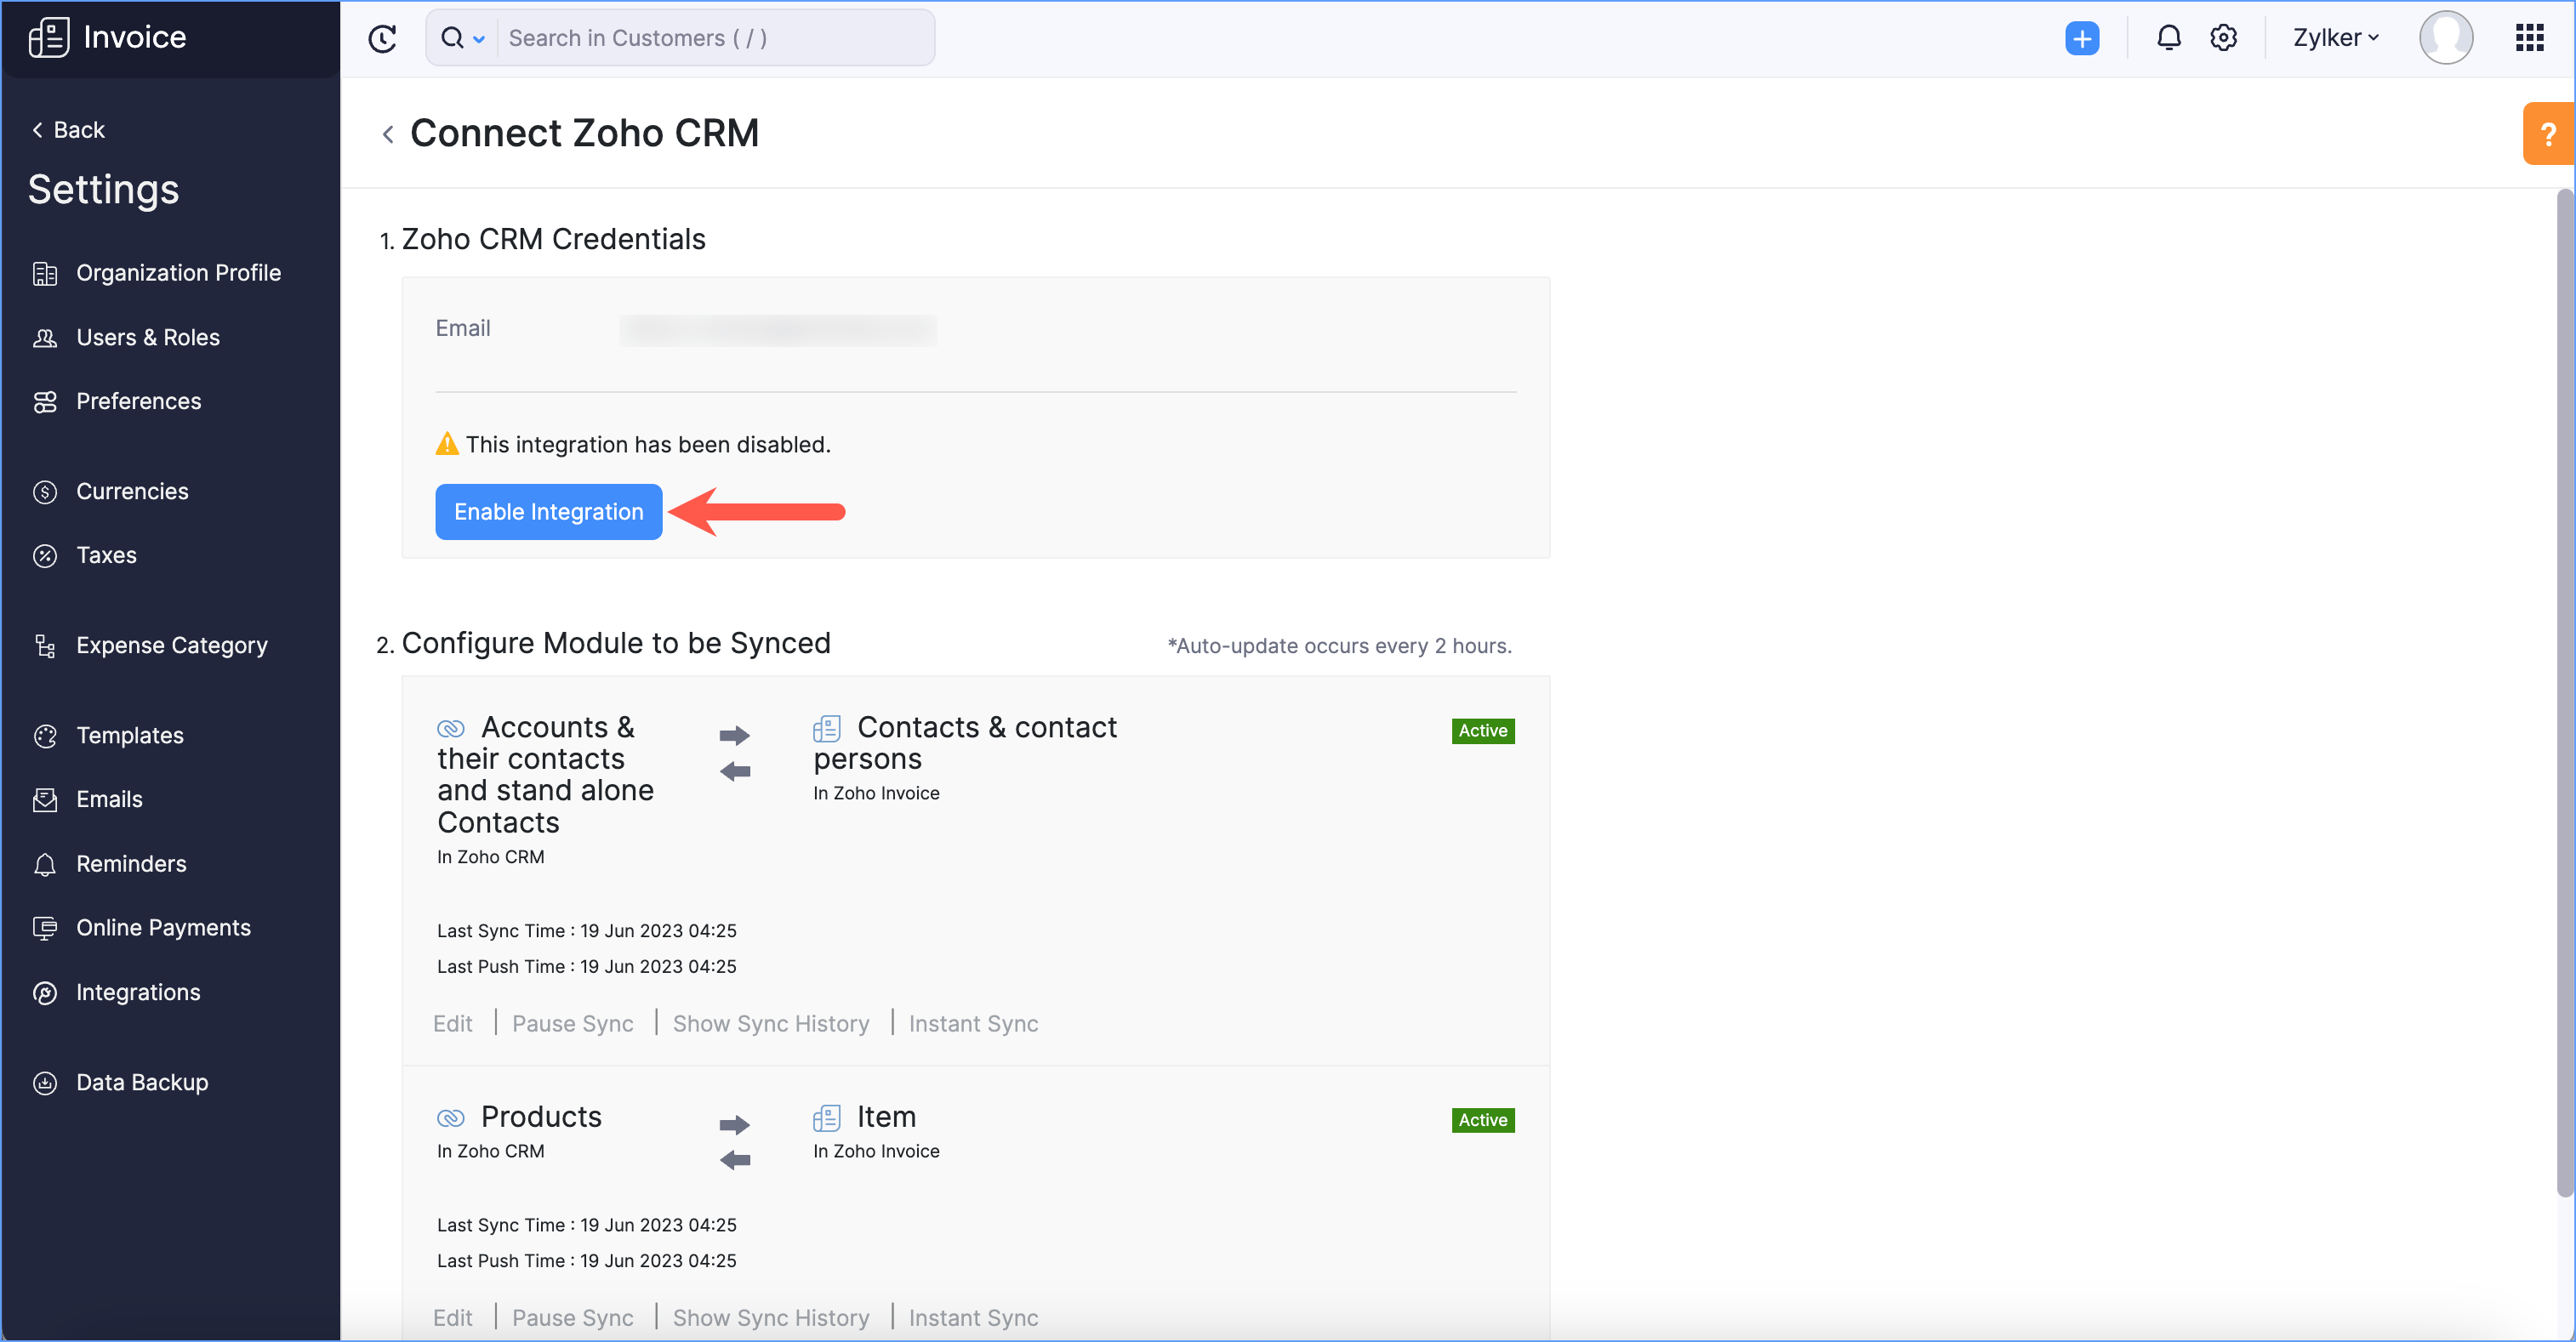Screen dimensions: 2576x1342
Task: Click back chevron beside Connect Zoho CRM
Action: 388,134
